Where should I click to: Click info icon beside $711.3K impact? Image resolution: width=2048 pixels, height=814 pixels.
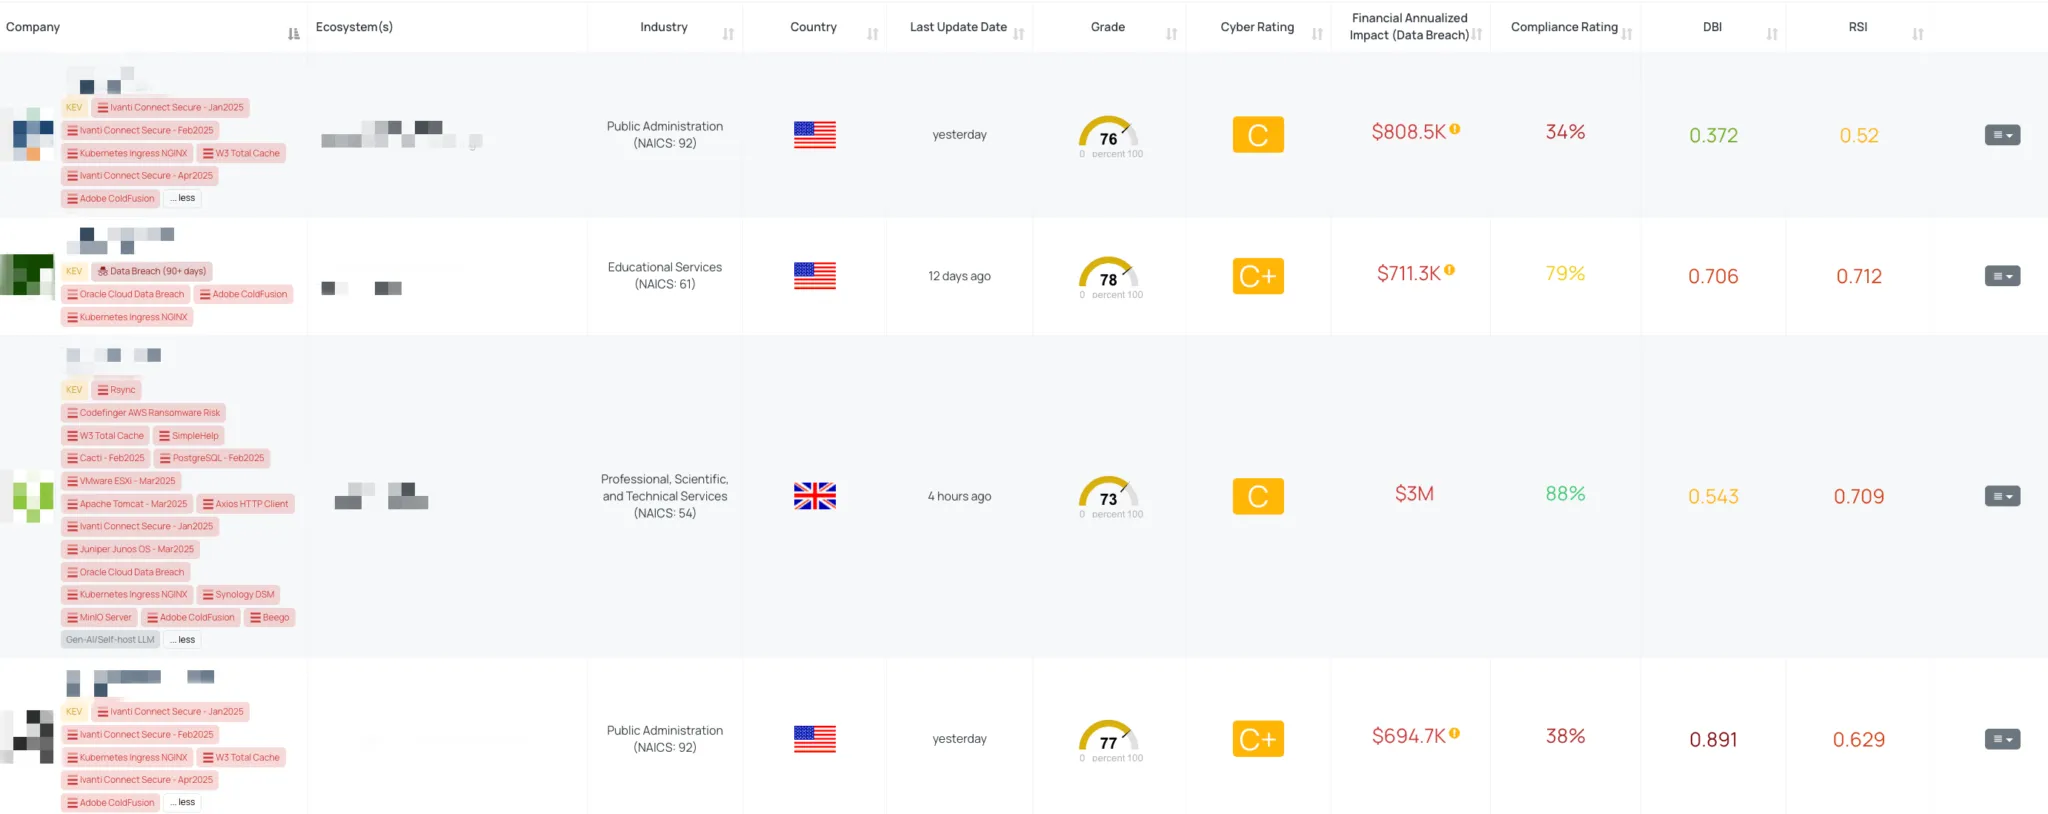pyautogui.click(x=1449, y=270)
